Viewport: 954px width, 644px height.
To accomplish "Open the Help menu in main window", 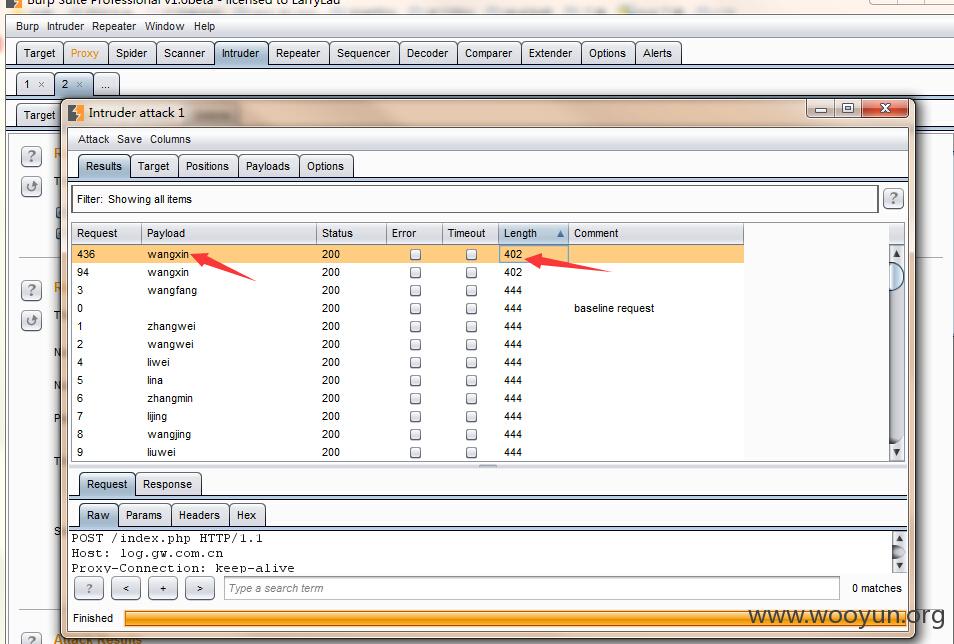I will pyautogui.click(x=204, y=26).
